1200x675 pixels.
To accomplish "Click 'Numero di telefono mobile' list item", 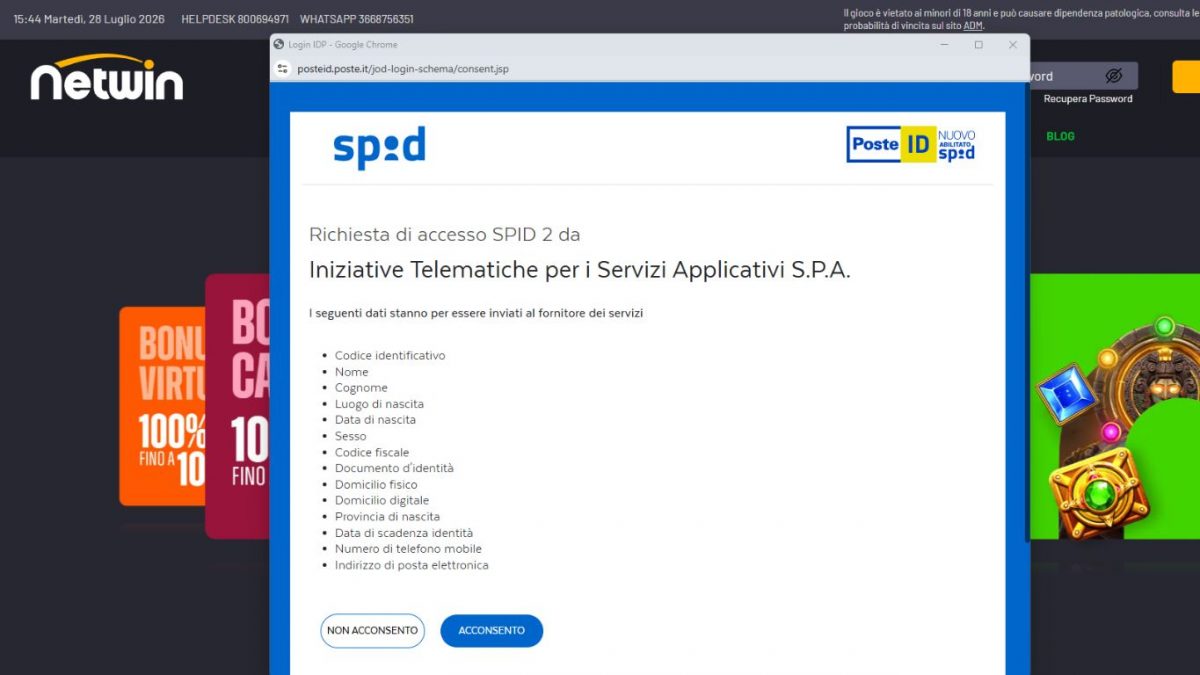I will 408,549.
